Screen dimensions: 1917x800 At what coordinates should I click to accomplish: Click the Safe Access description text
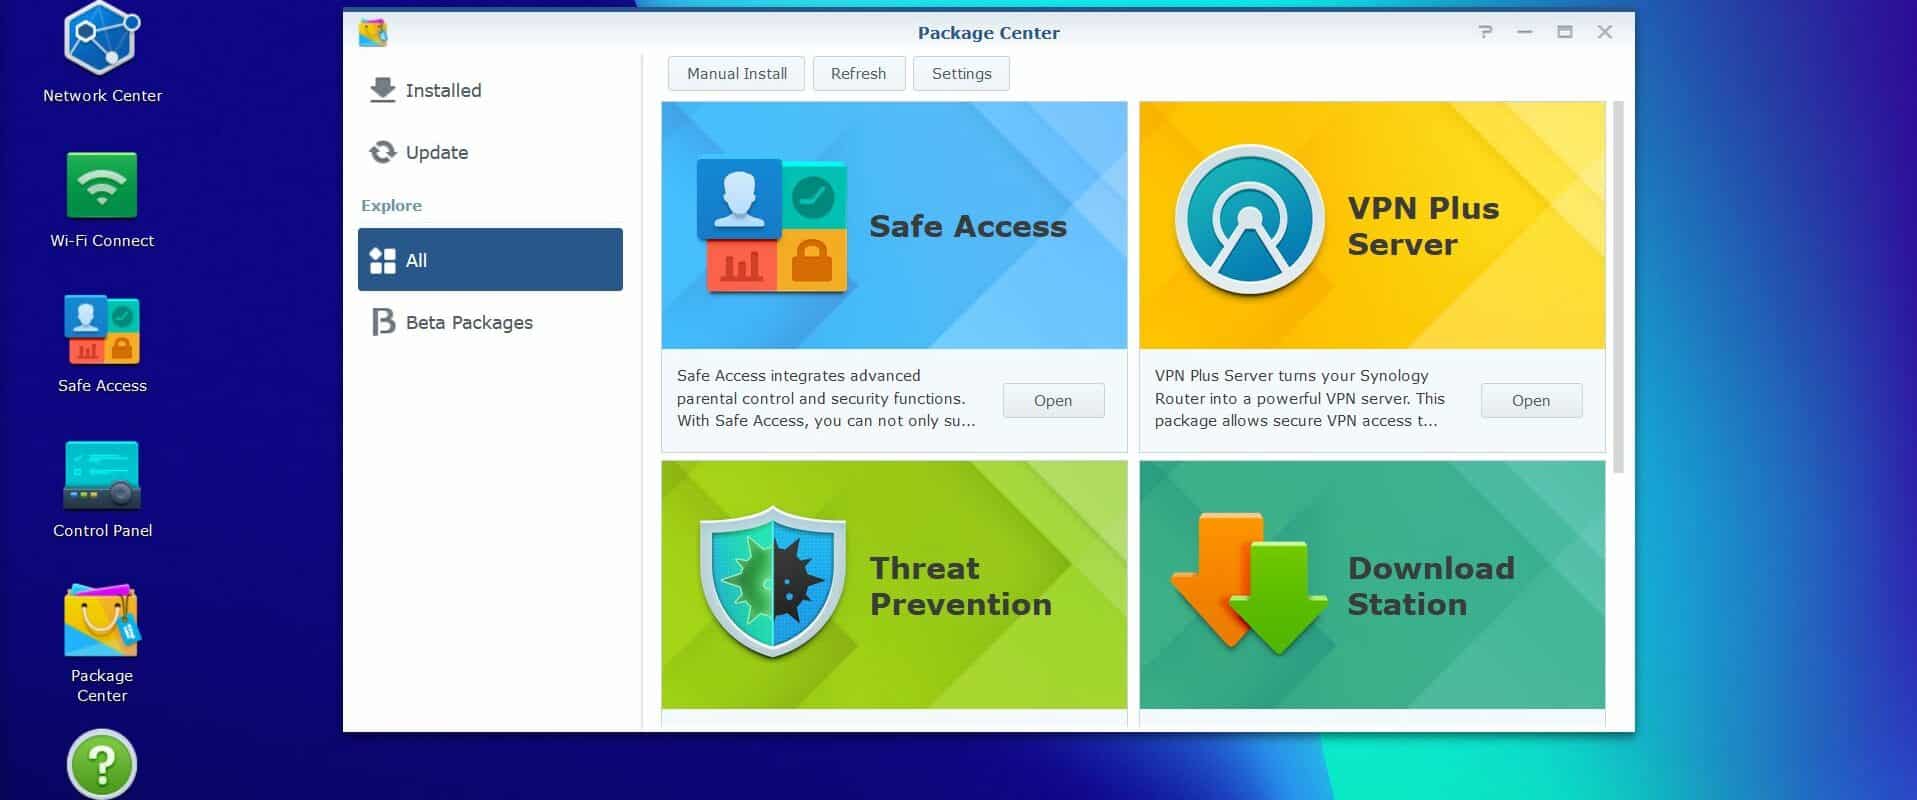coord(826,398)
